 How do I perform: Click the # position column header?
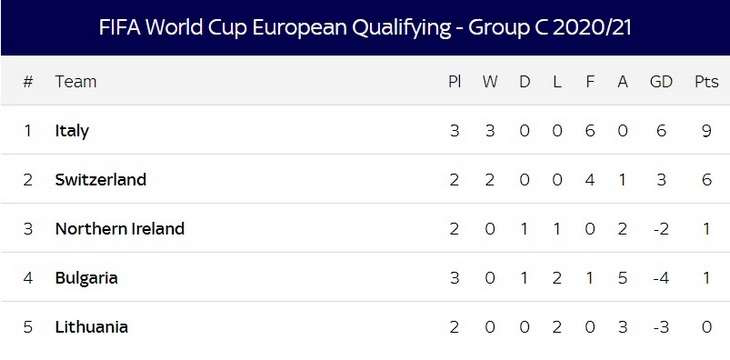pyautogui.click(x=28, y=82)
